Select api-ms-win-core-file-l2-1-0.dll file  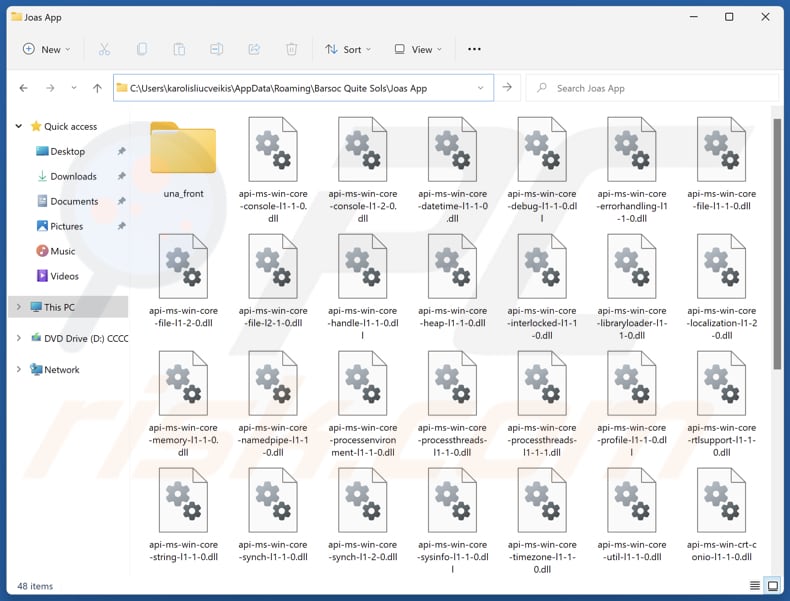click(x=273, y=281)
